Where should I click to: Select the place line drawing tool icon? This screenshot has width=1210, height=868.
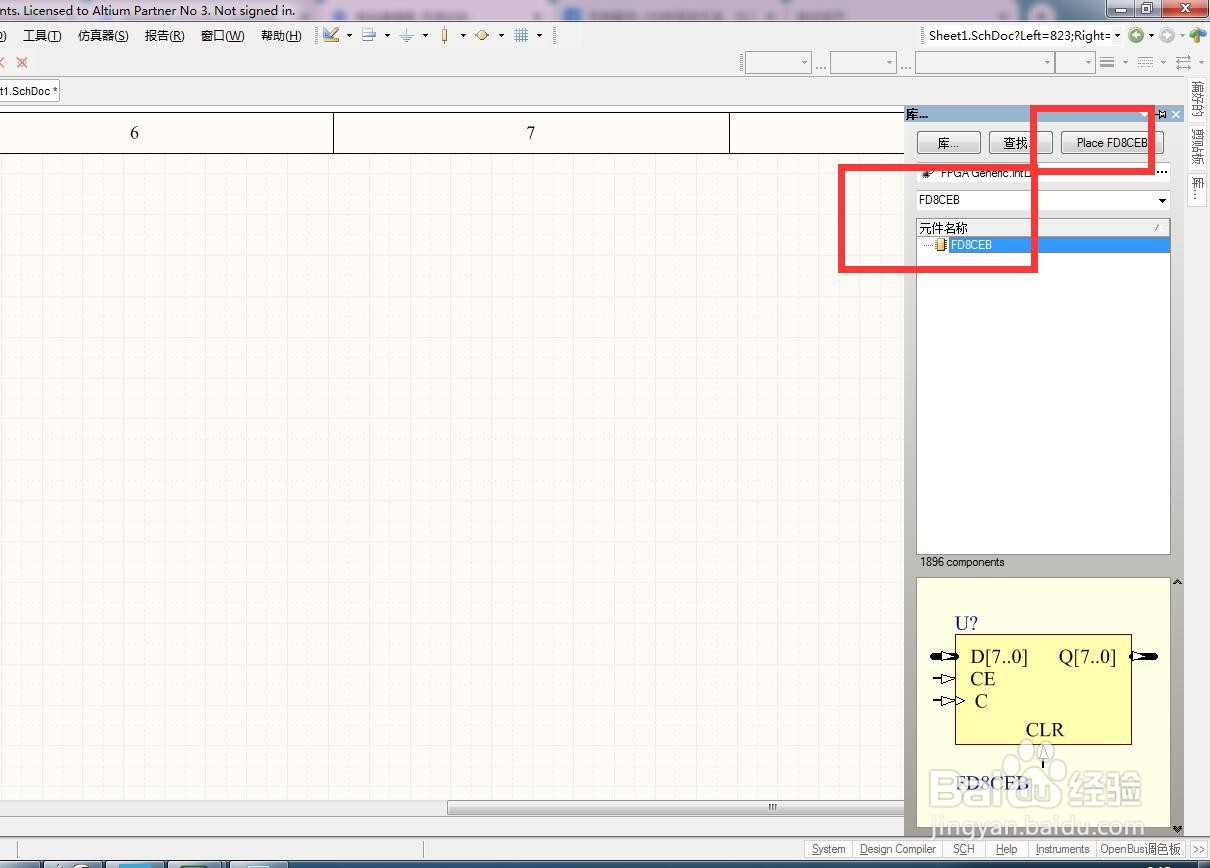click(x=331, y=35)
